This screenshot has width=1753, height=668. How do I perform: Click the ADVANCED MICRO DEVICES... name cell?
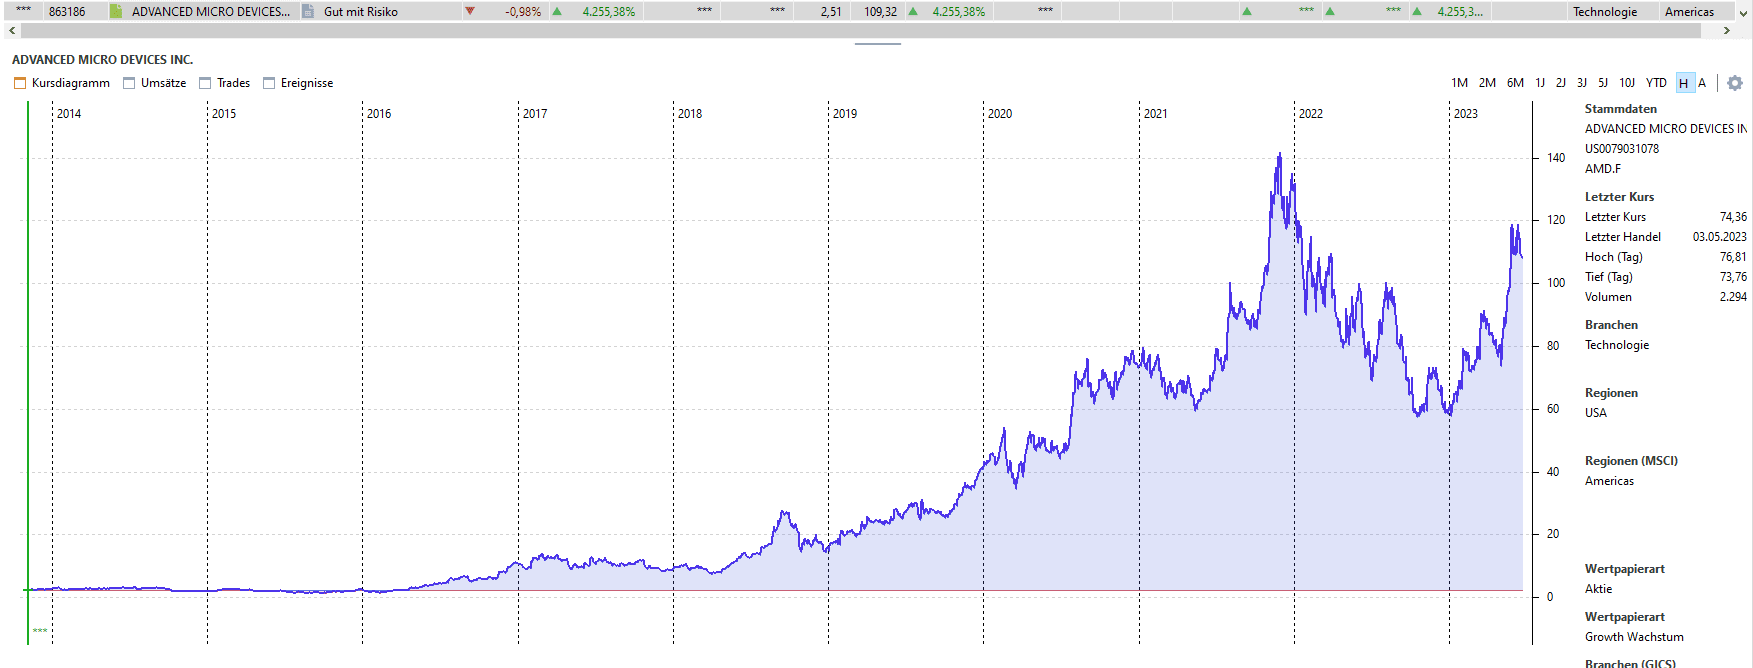211,12
